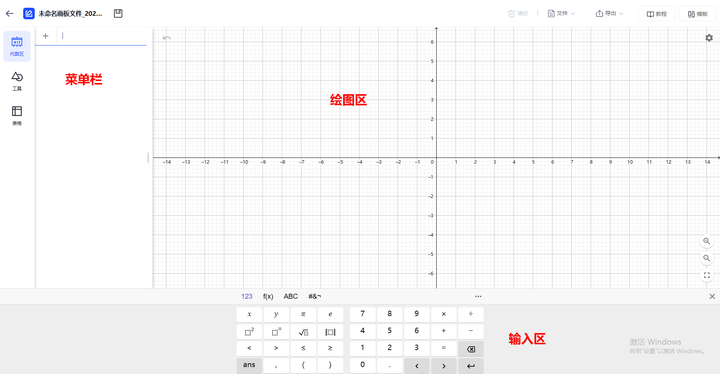Open the 教程 tutorial button
This screenshot has height=374, width=720.
tap(657, 14)
